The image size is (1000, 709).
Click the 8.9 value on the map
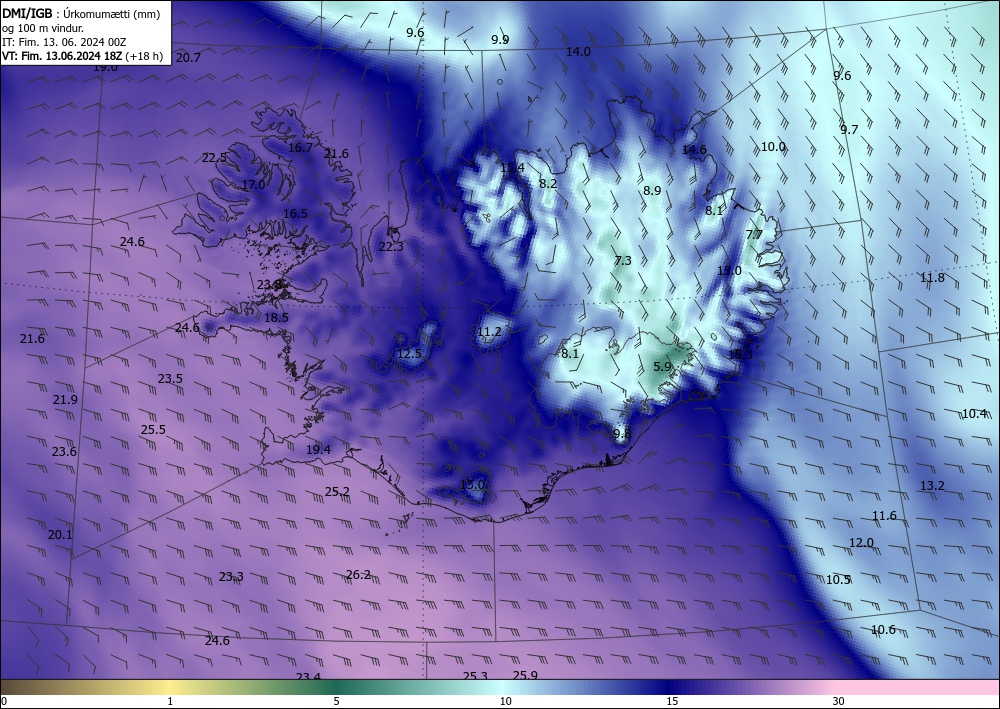click(x=652, y=191)
